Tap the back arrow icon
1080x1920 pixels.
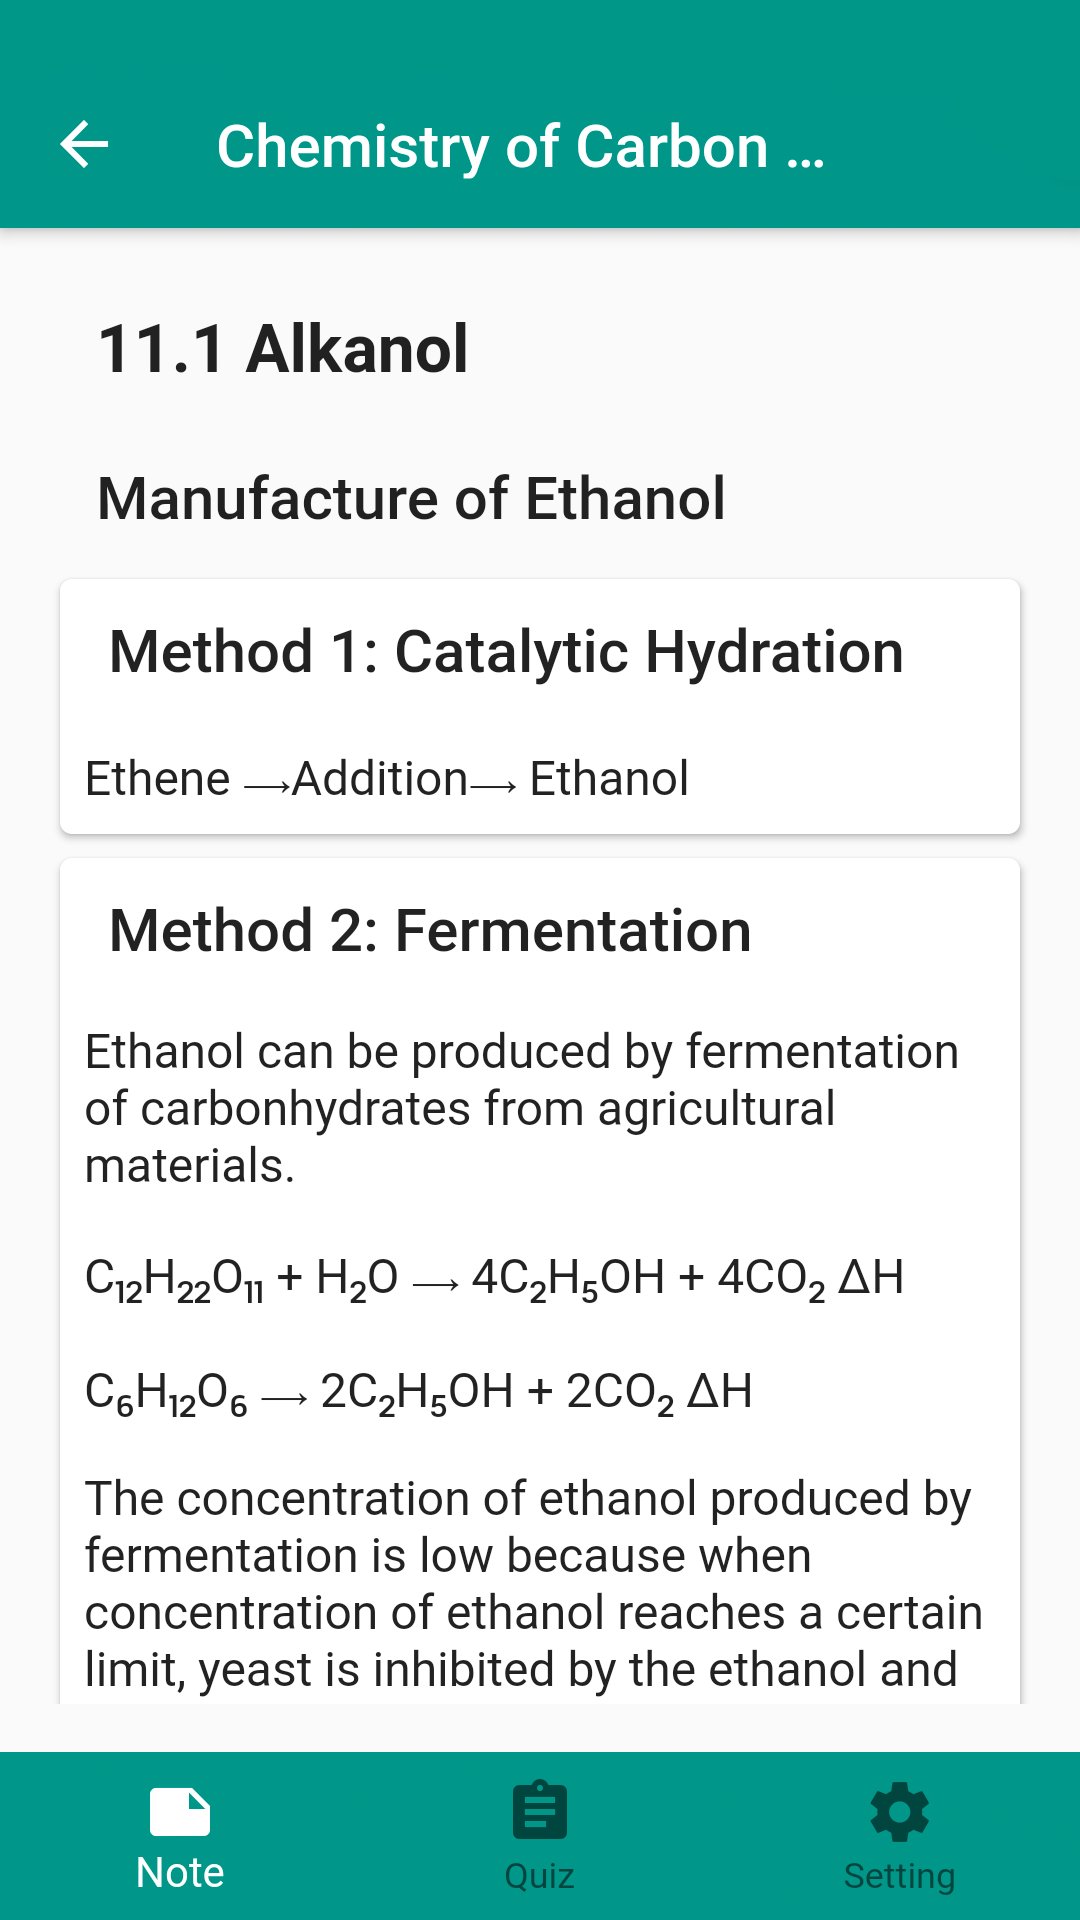(85, 146)
